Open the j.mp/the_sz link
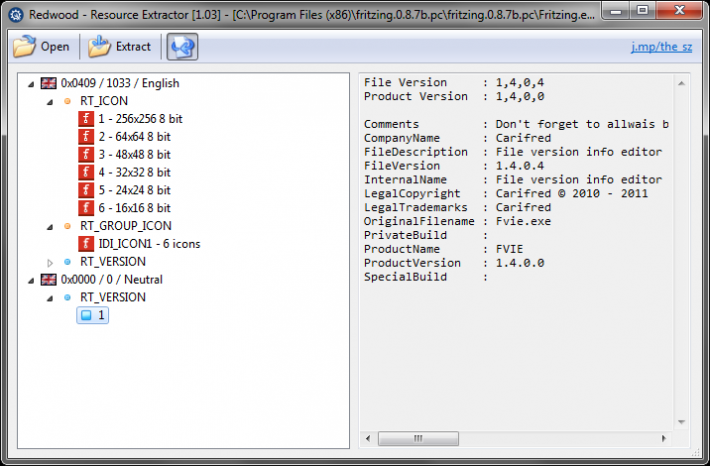The image size is (710, 466). pyautogui.click(x=661, y=47)
